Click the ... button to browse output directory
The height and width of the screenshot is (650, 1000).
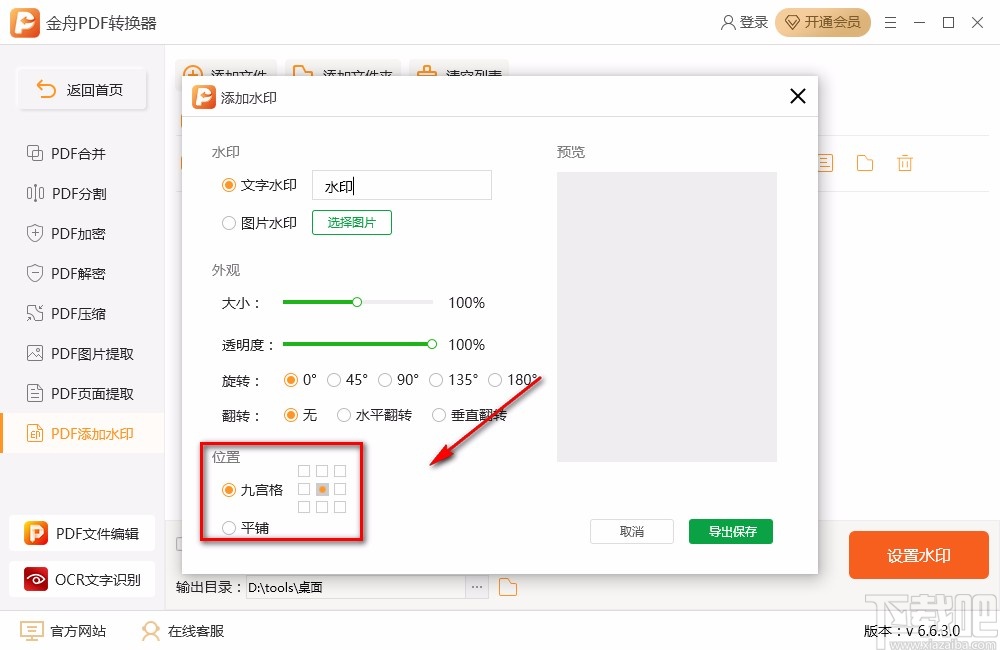coord(477,588)
